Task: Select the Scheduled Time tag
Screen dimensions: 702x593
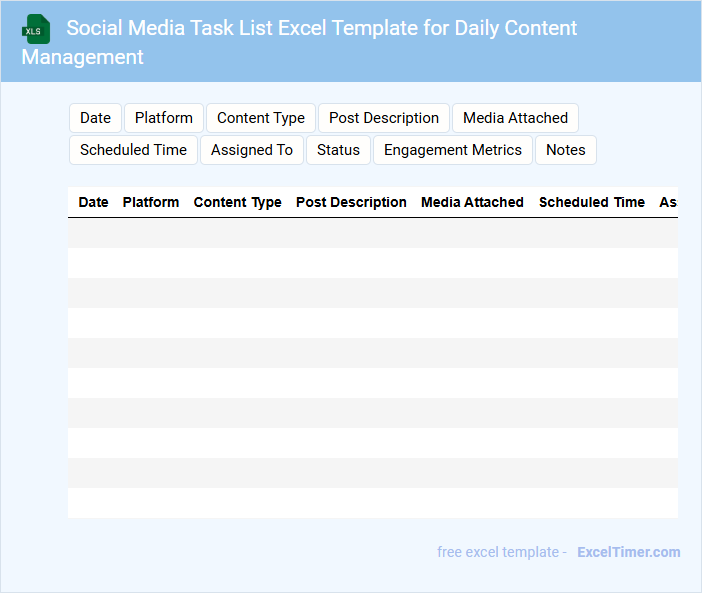Action: click(x=133, y=150)
